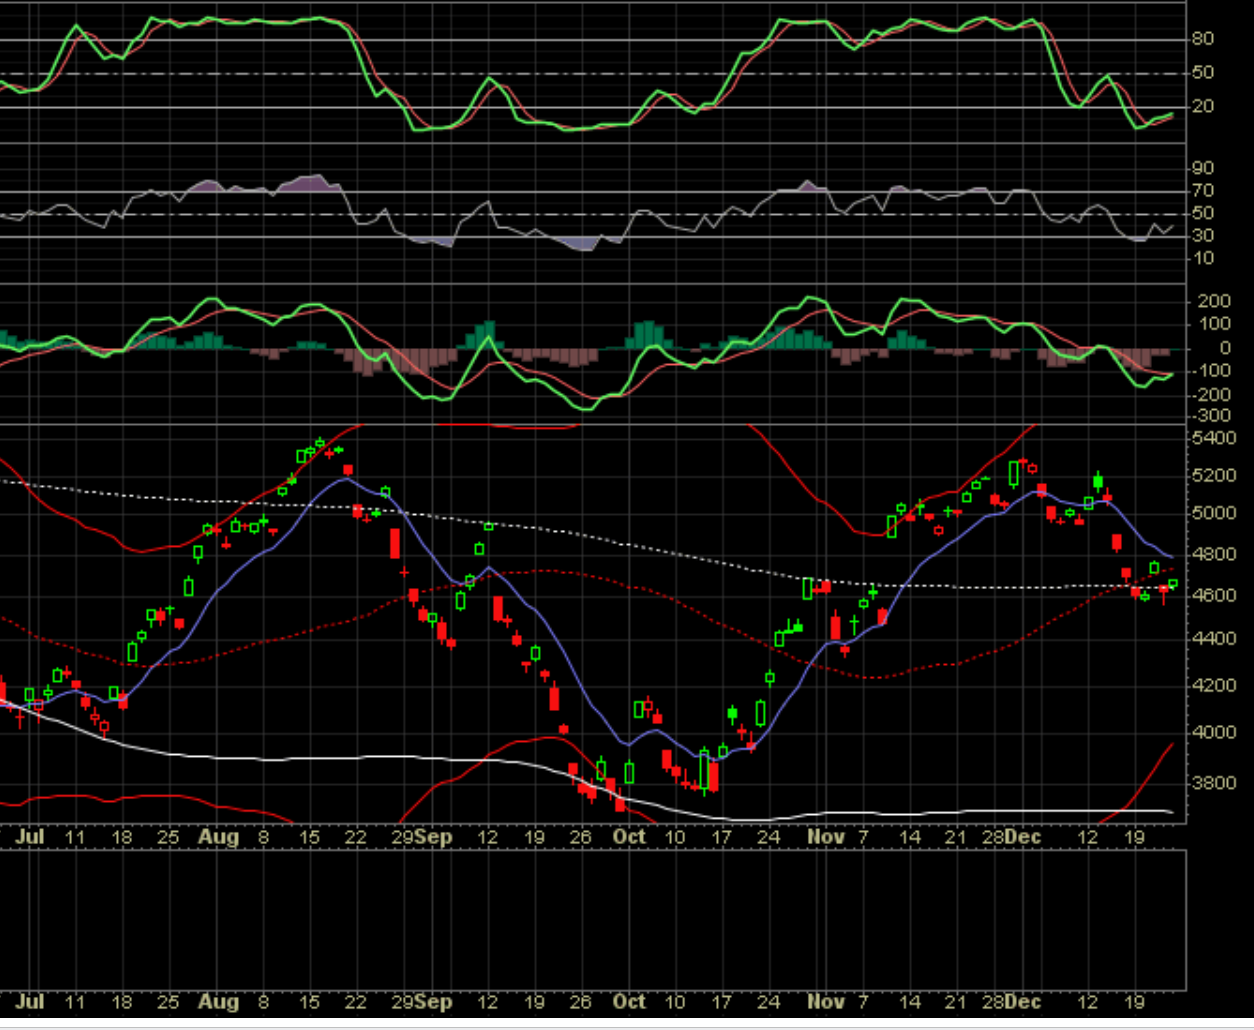Viewport: 1254px width, 1030px height.
Task: Click Jul on the bottom date axis
Action: [x=31, y=1001]
